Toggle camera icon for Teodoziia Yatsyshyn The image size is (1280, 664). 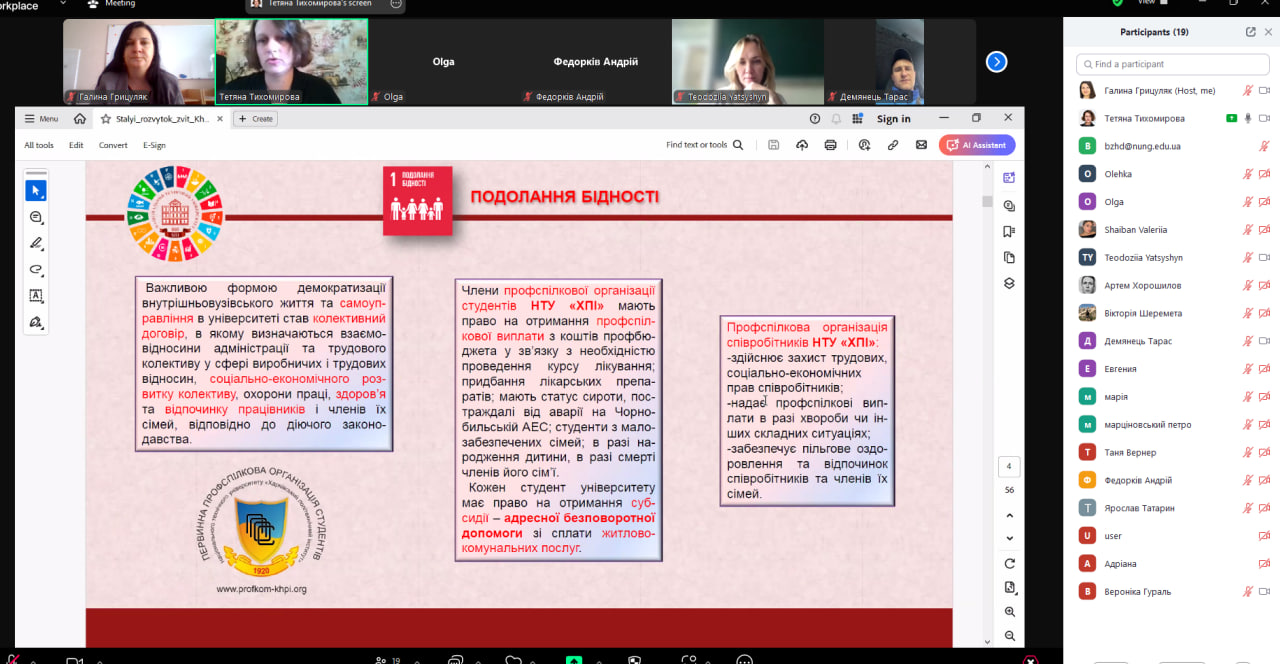click(1264, 257)
